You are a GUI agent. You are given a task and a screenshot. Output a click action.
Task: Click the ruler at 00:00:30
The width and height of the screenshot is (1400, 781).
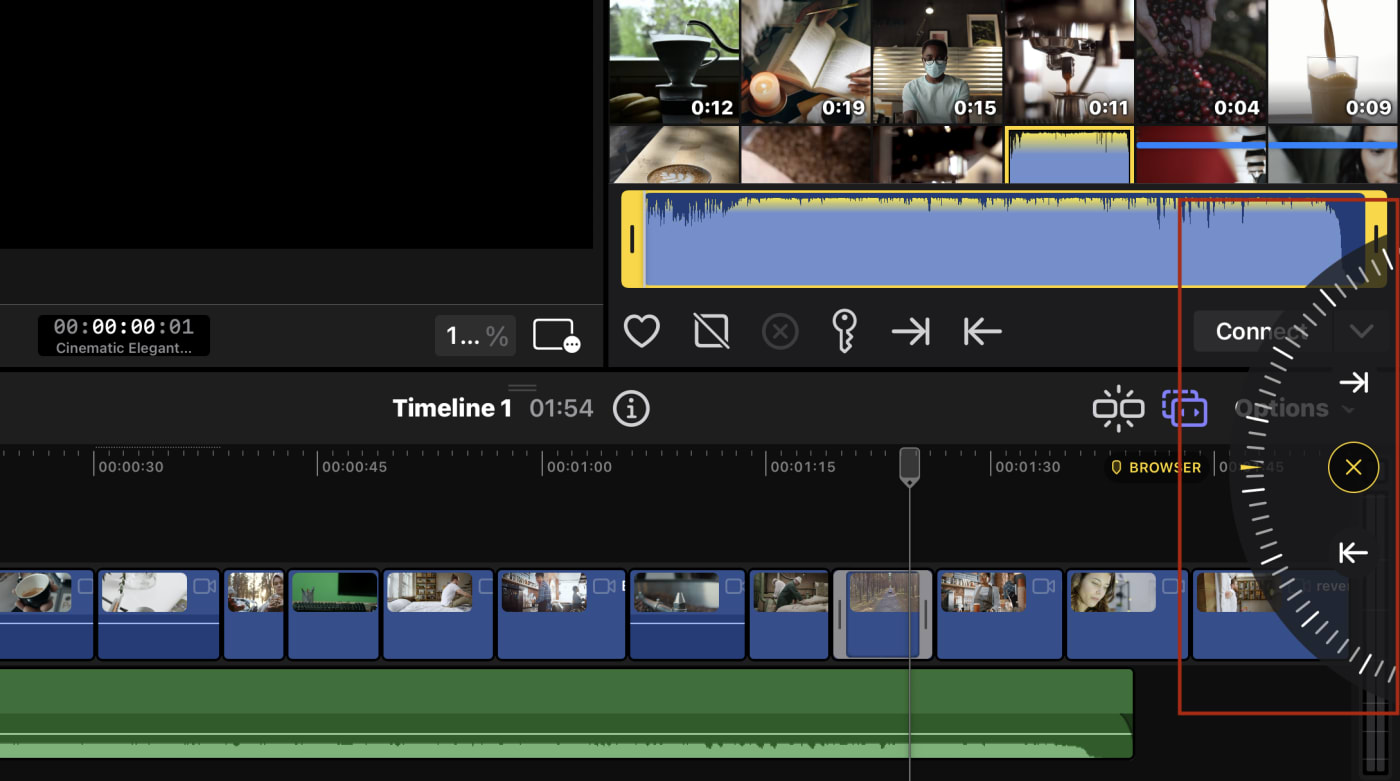click(130, 467)
